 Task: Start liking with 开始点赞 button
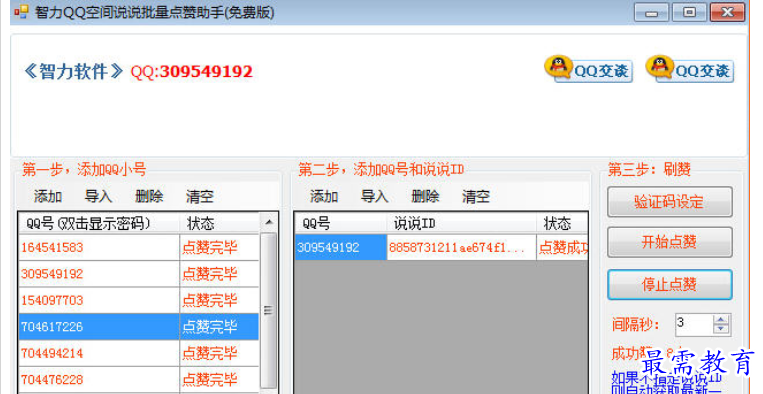(x=670, y=242)
